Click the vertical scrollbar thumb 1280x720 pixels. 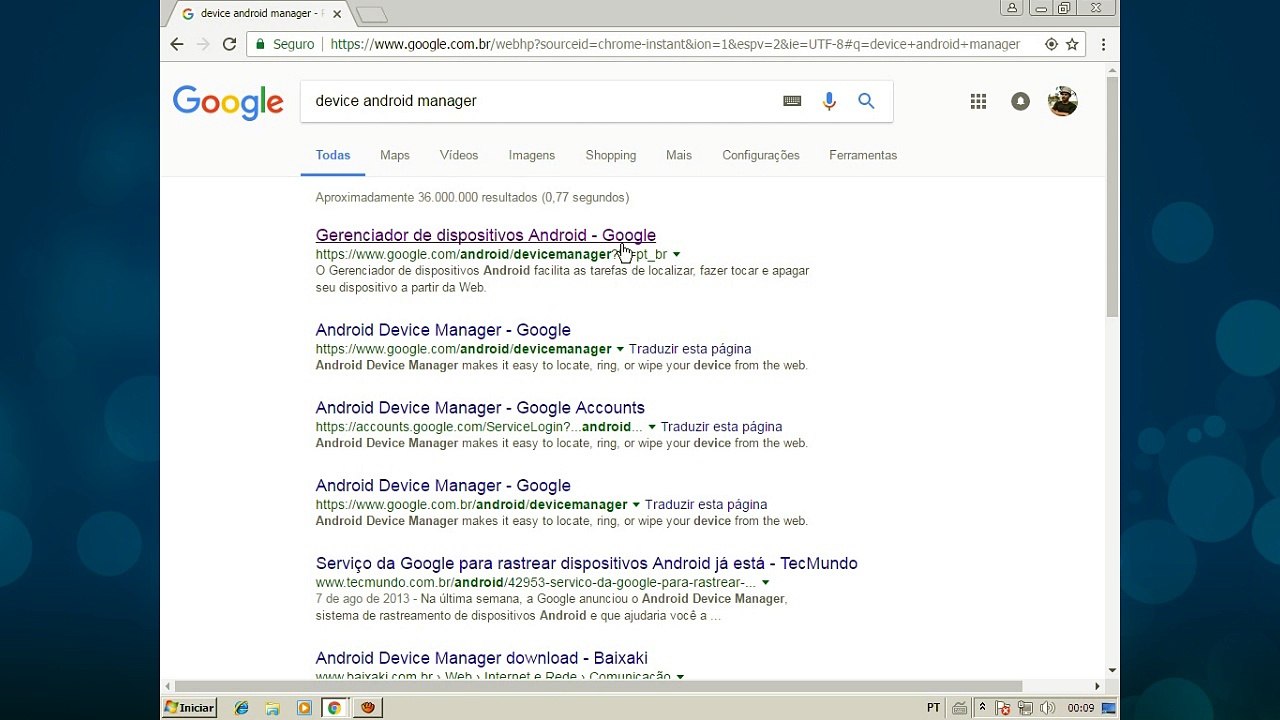pos(1112,196)
